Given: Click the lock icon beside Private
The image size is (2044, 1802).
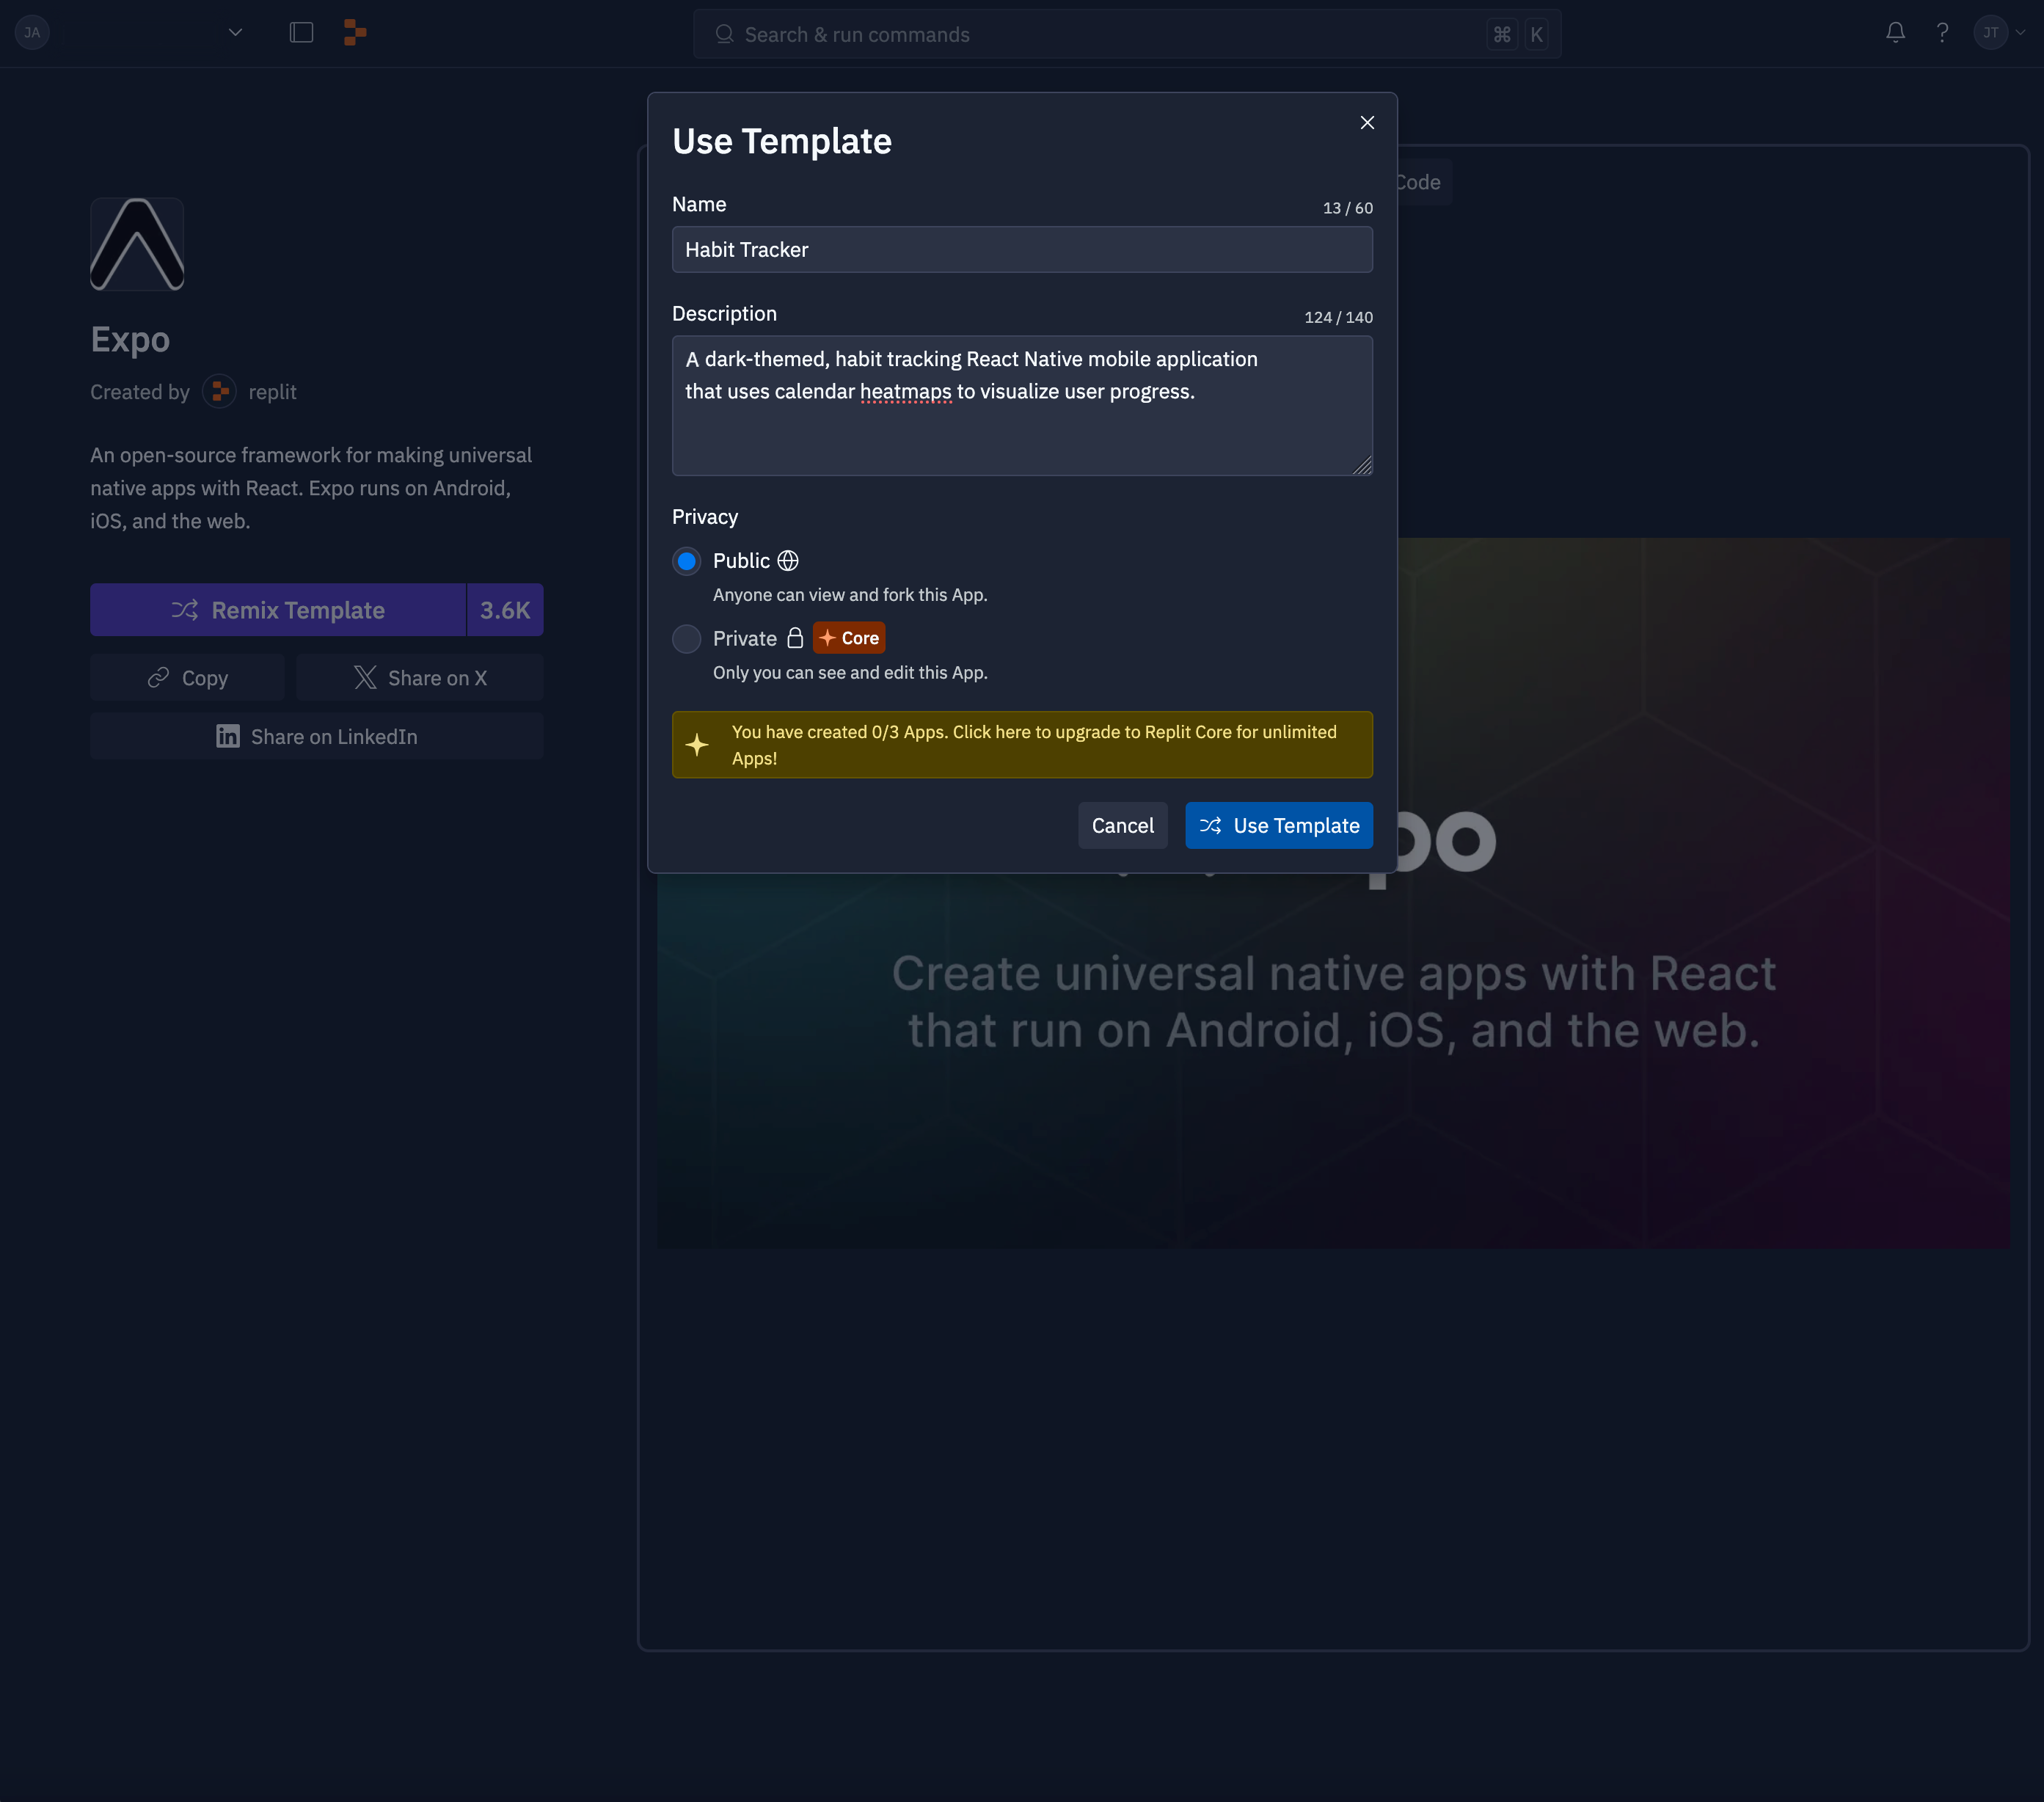Looking at the screenshot, I should (795, 638).
